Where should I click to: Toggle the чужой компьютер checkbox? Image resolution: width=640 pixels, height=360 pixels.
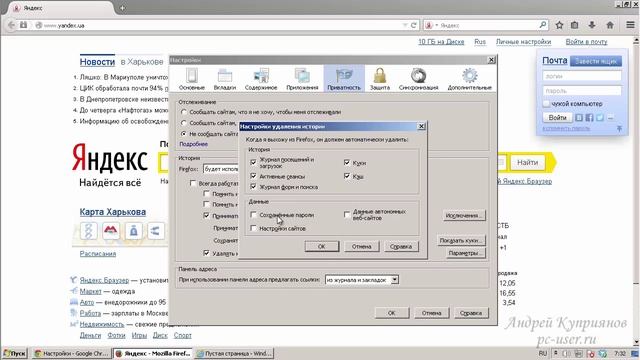[546, 104]
